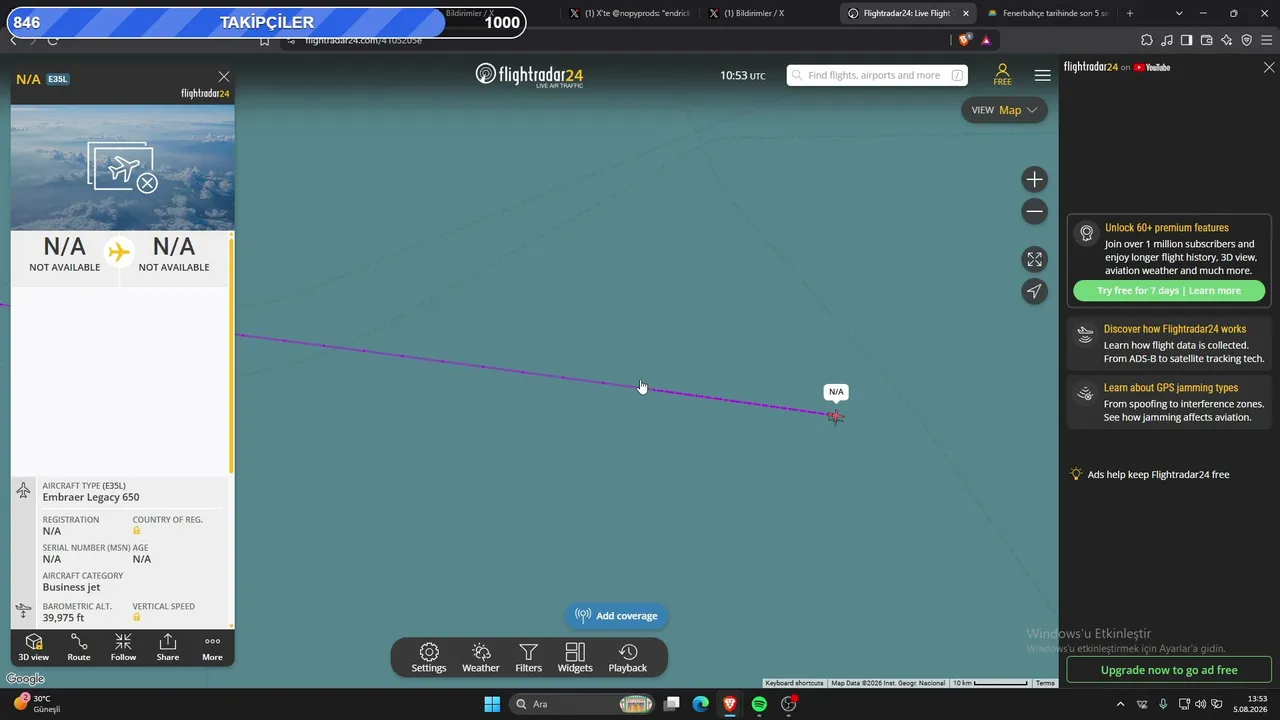Start Playback mode

point(628,658)
